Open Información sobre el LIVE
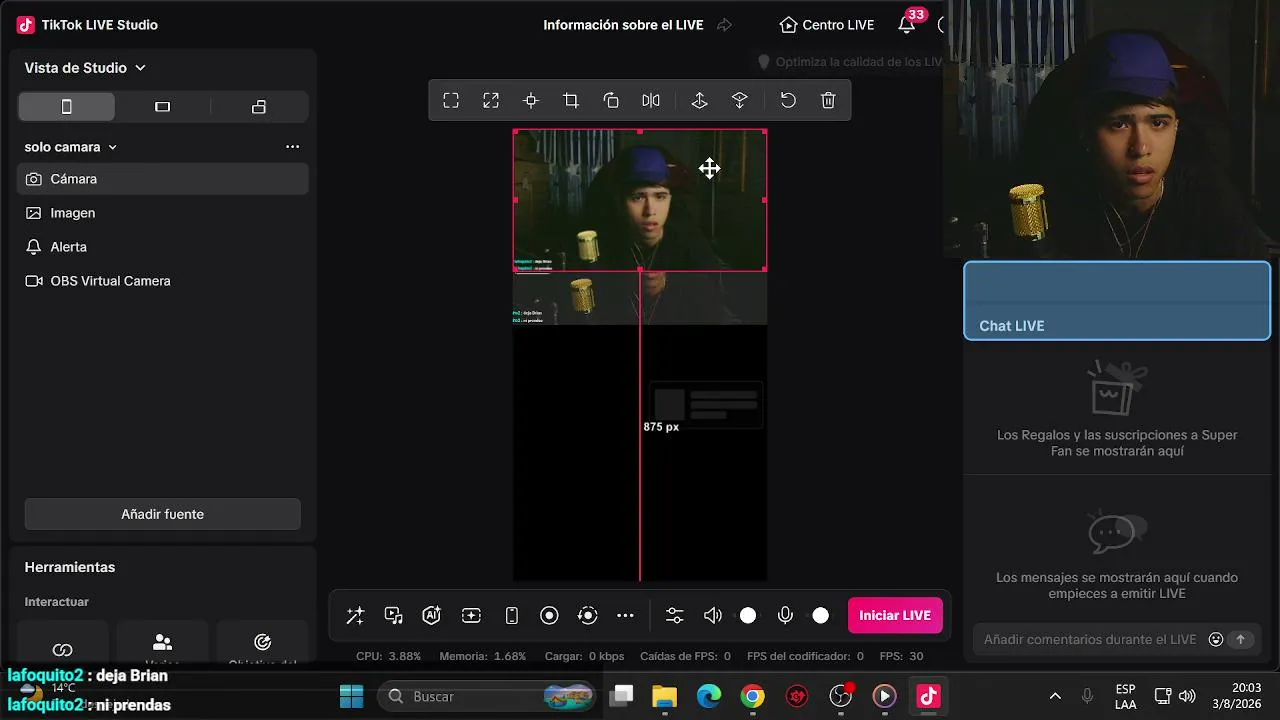The height and width of the screenshot is (720, 1280). (x=623, y=25)
